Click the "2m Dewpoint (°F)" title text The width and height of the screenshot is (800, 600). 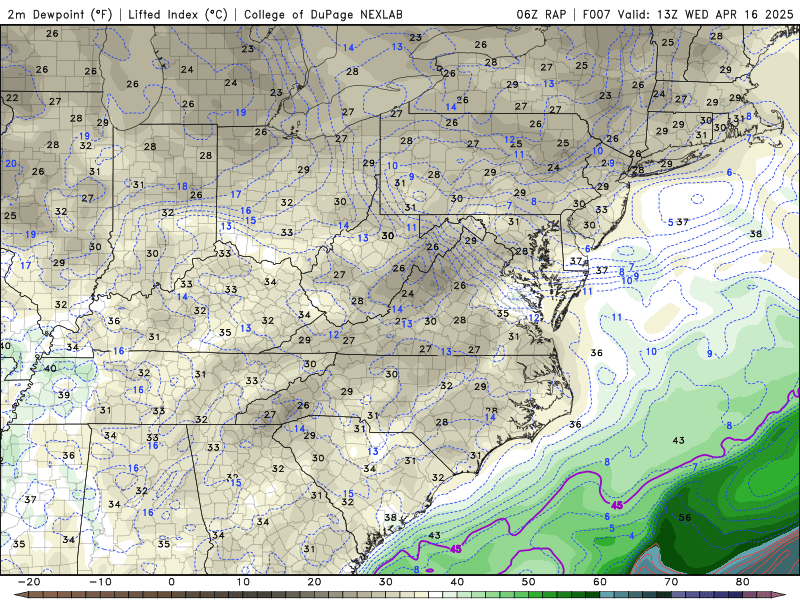click(x=60, y=14)
